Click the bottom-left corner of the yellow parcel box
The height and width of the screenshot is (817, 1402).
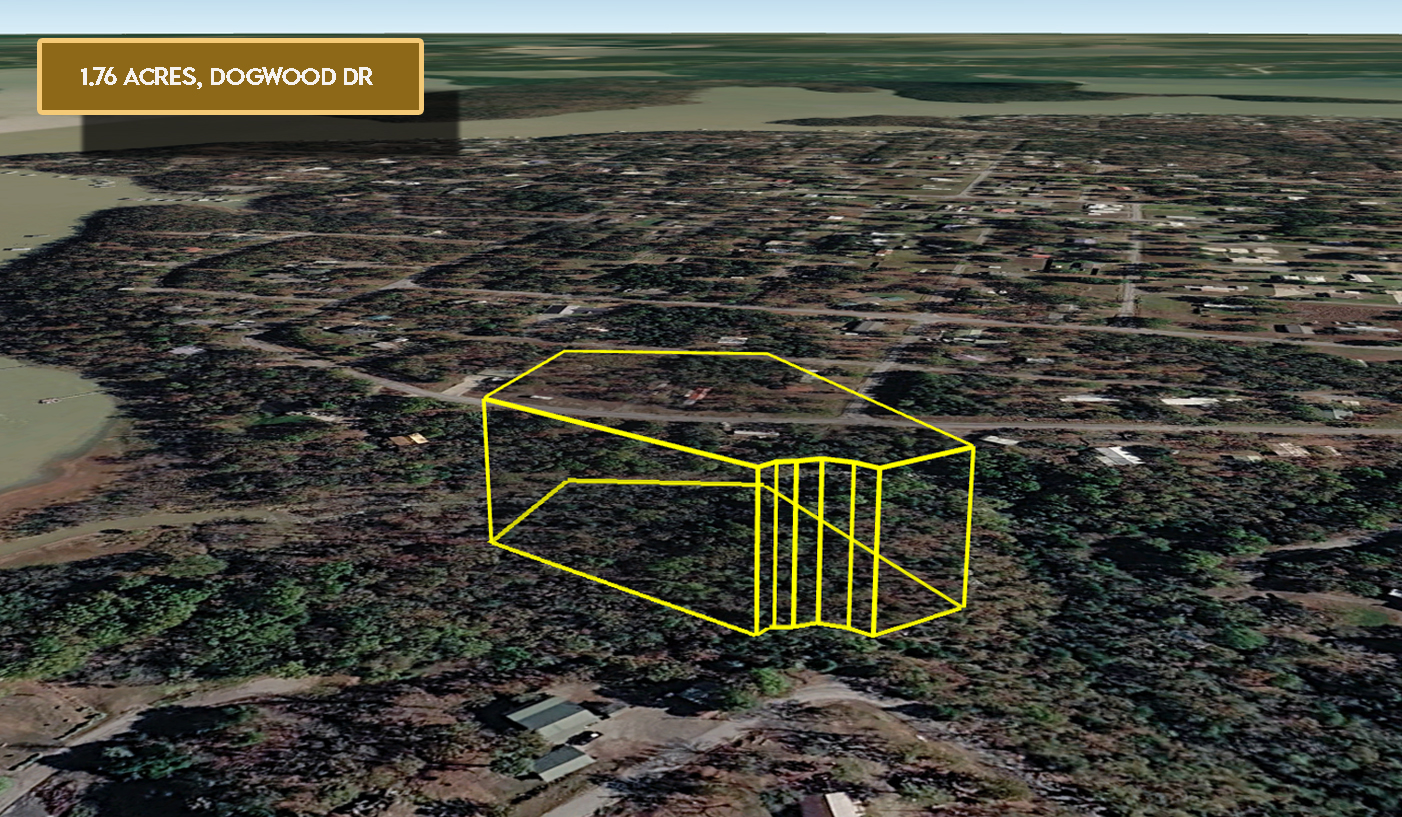point(492,542)
